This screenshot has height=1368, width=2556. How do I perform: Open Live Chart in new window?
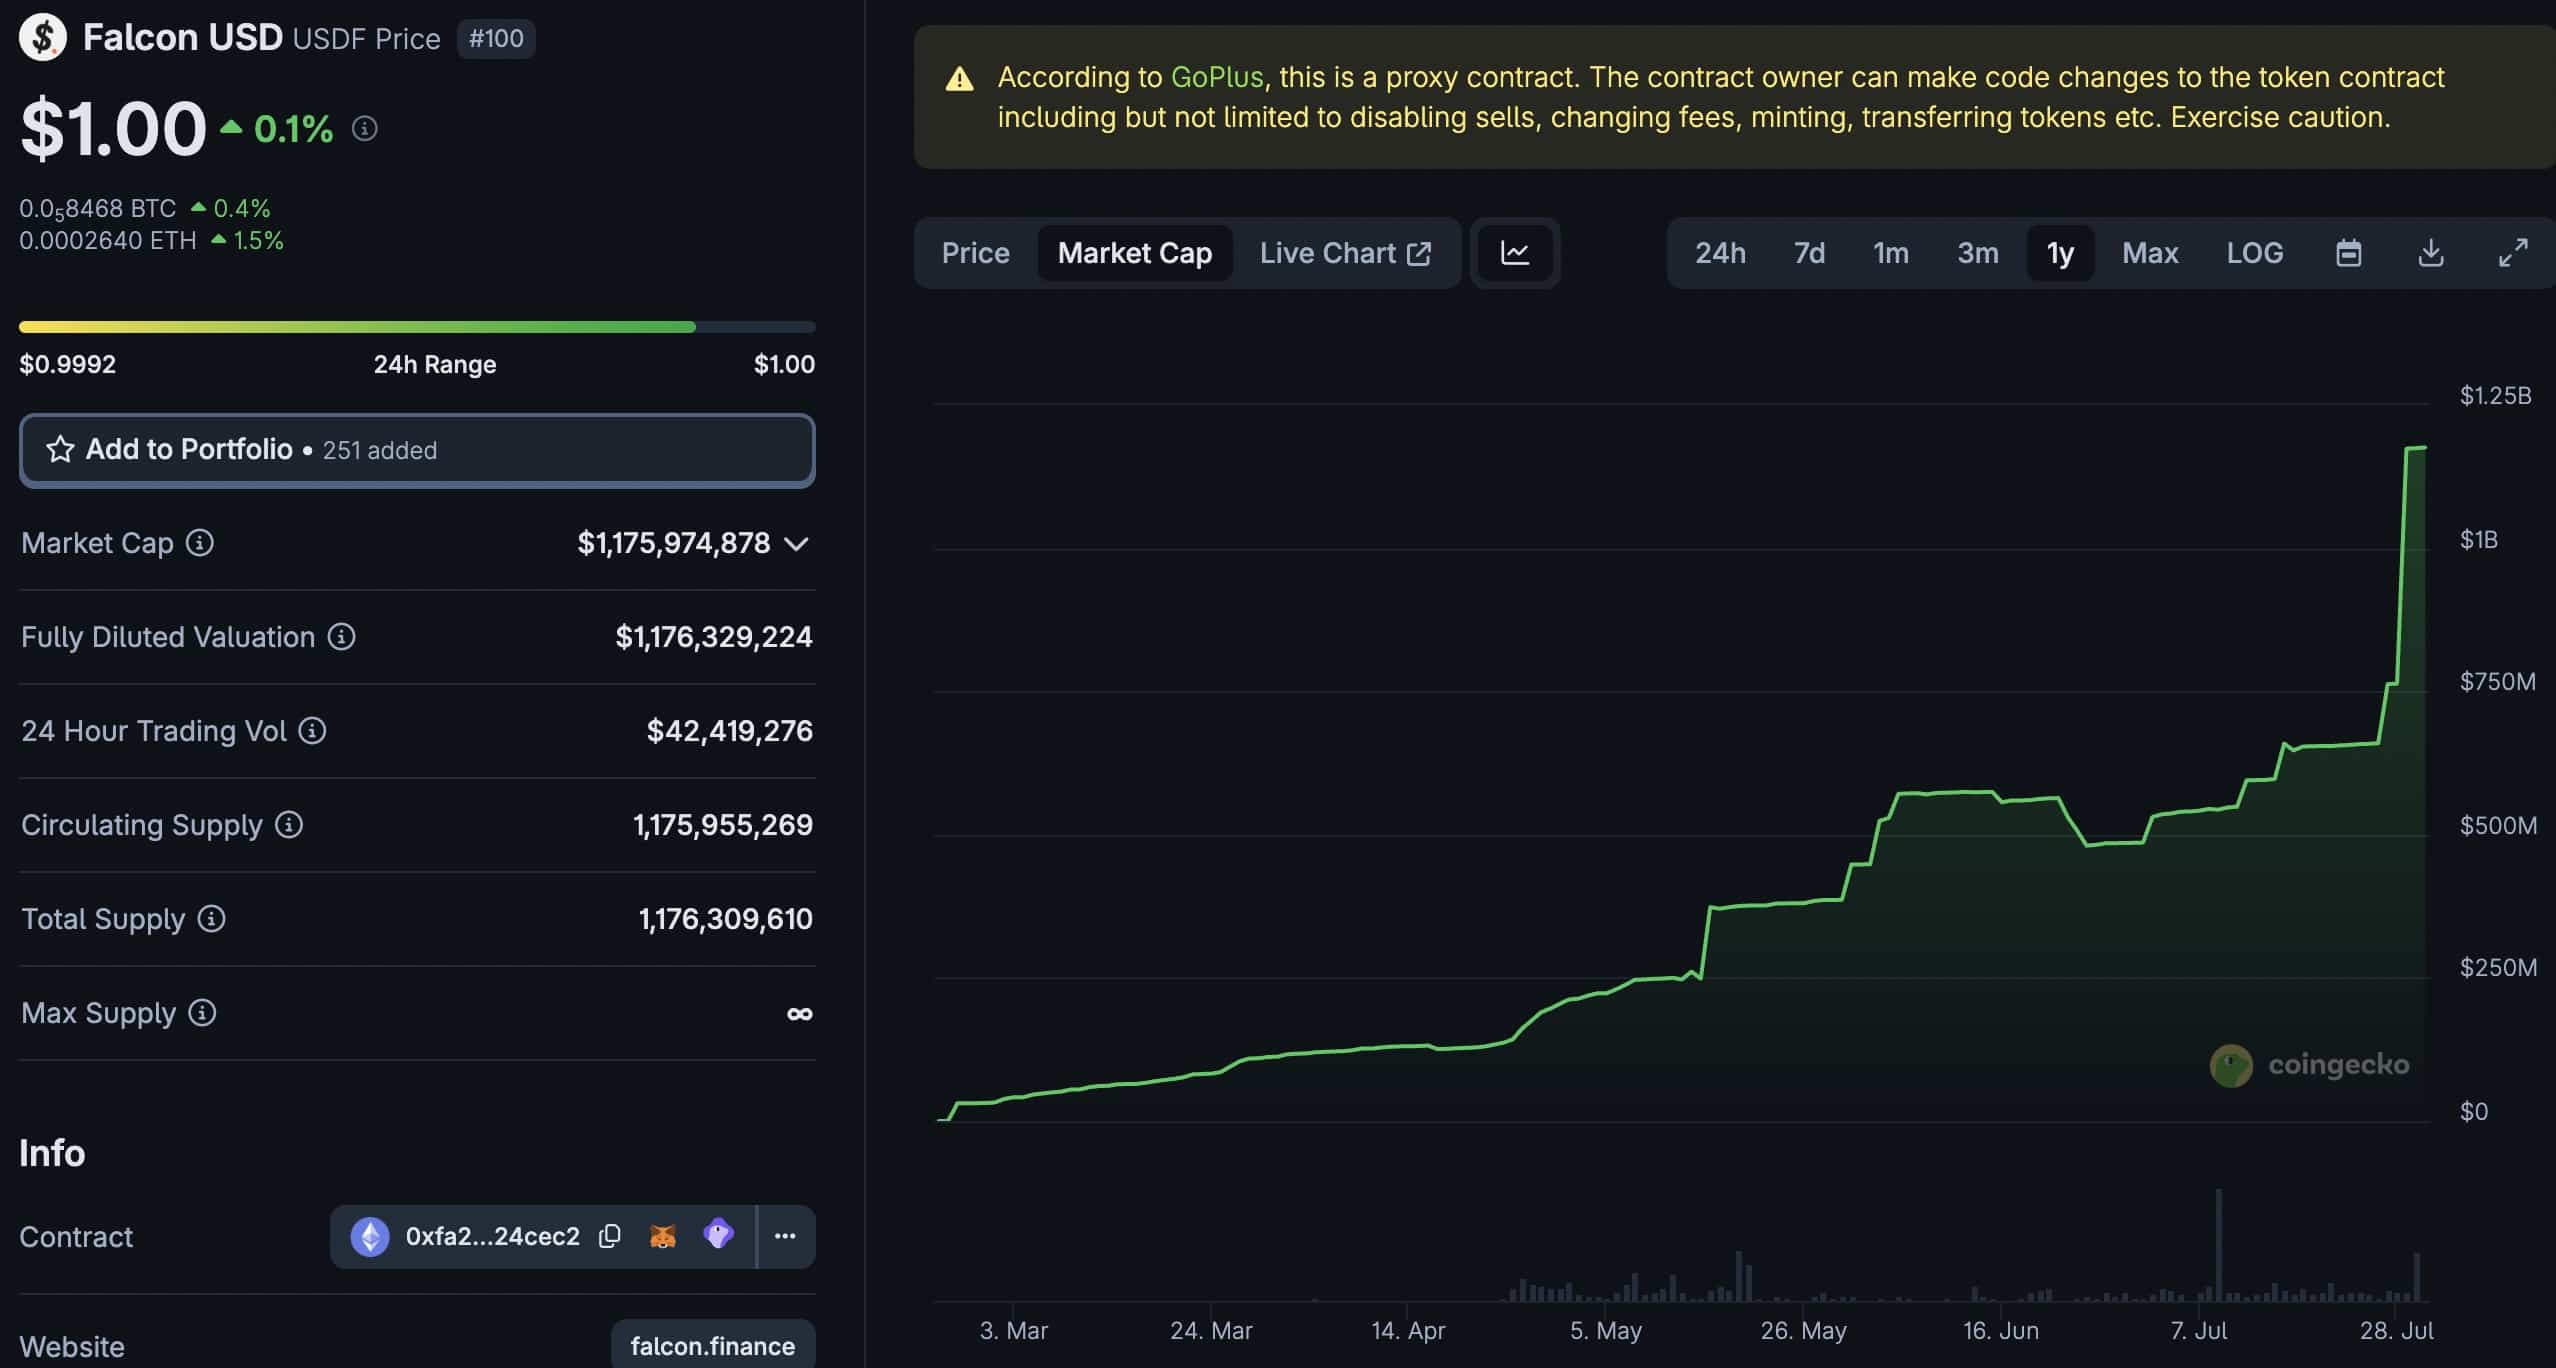[x=1345, y=253]
